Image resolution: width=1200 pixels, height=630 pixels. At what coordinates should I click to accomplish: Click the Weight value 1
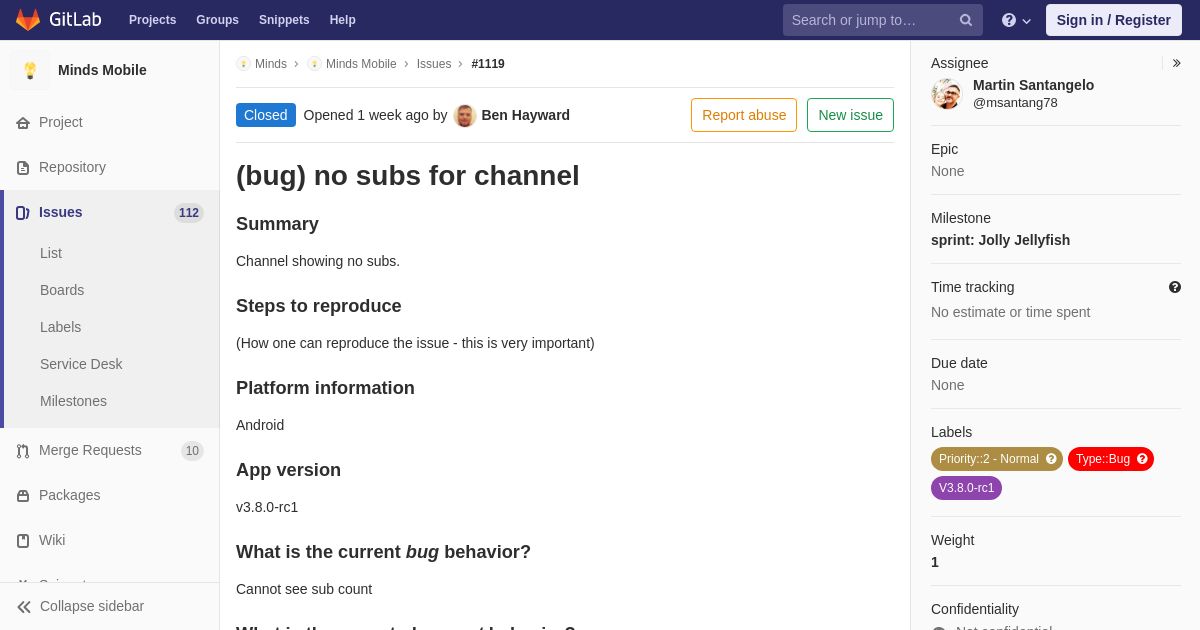click(935, 562)
